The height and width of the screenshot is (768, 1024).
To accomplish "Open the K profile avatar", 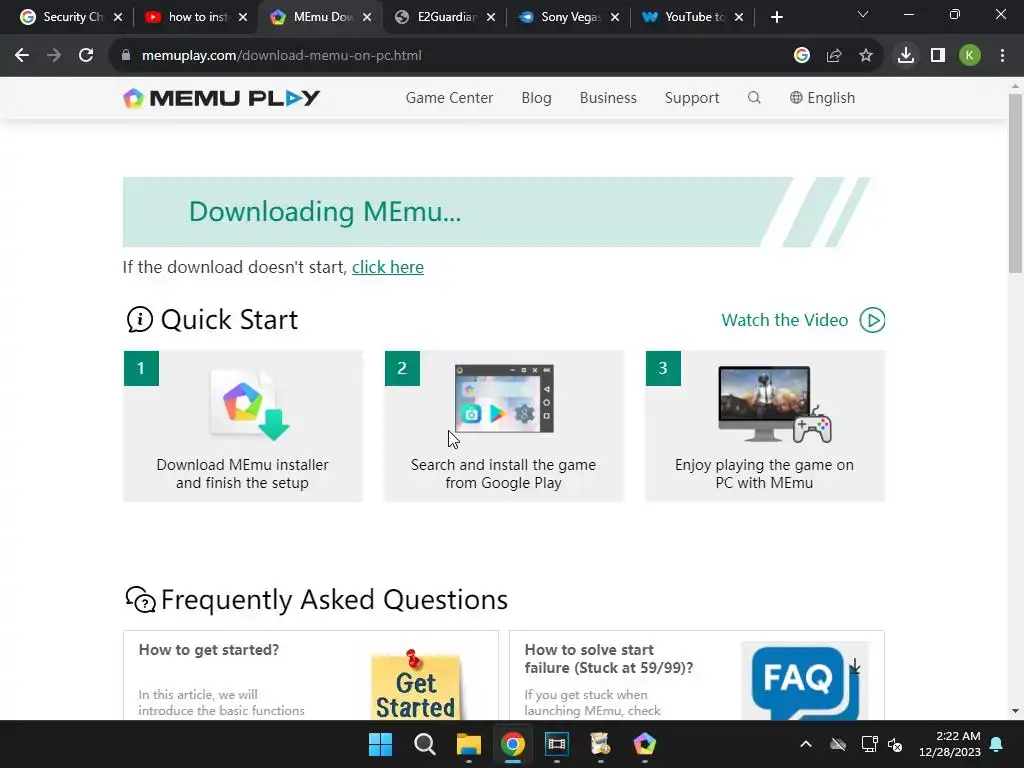I will click(970, 56).
